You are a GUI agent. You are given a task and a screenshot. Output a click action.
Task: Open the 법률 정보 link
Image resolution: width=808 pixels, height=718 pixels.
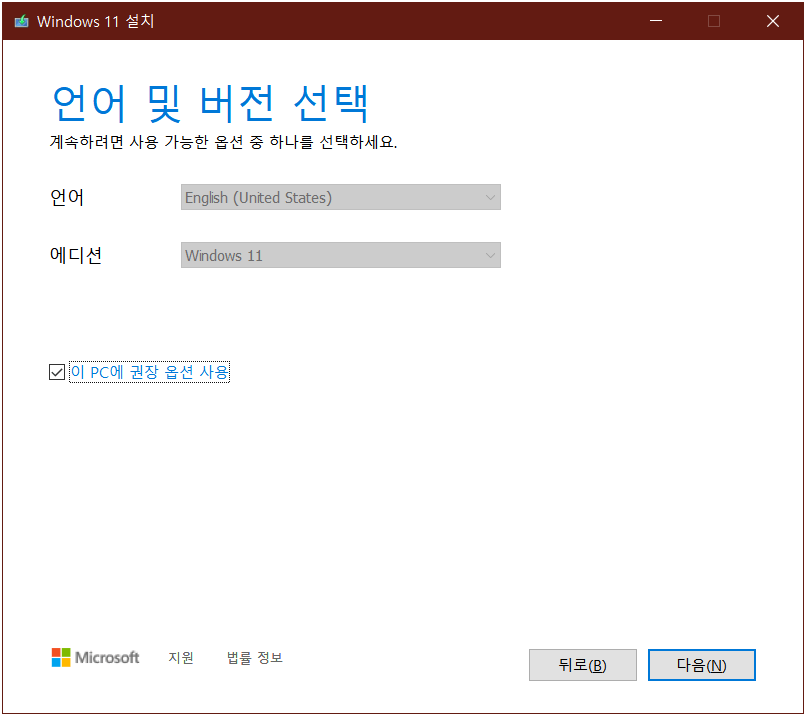click(x=255, y=658)
